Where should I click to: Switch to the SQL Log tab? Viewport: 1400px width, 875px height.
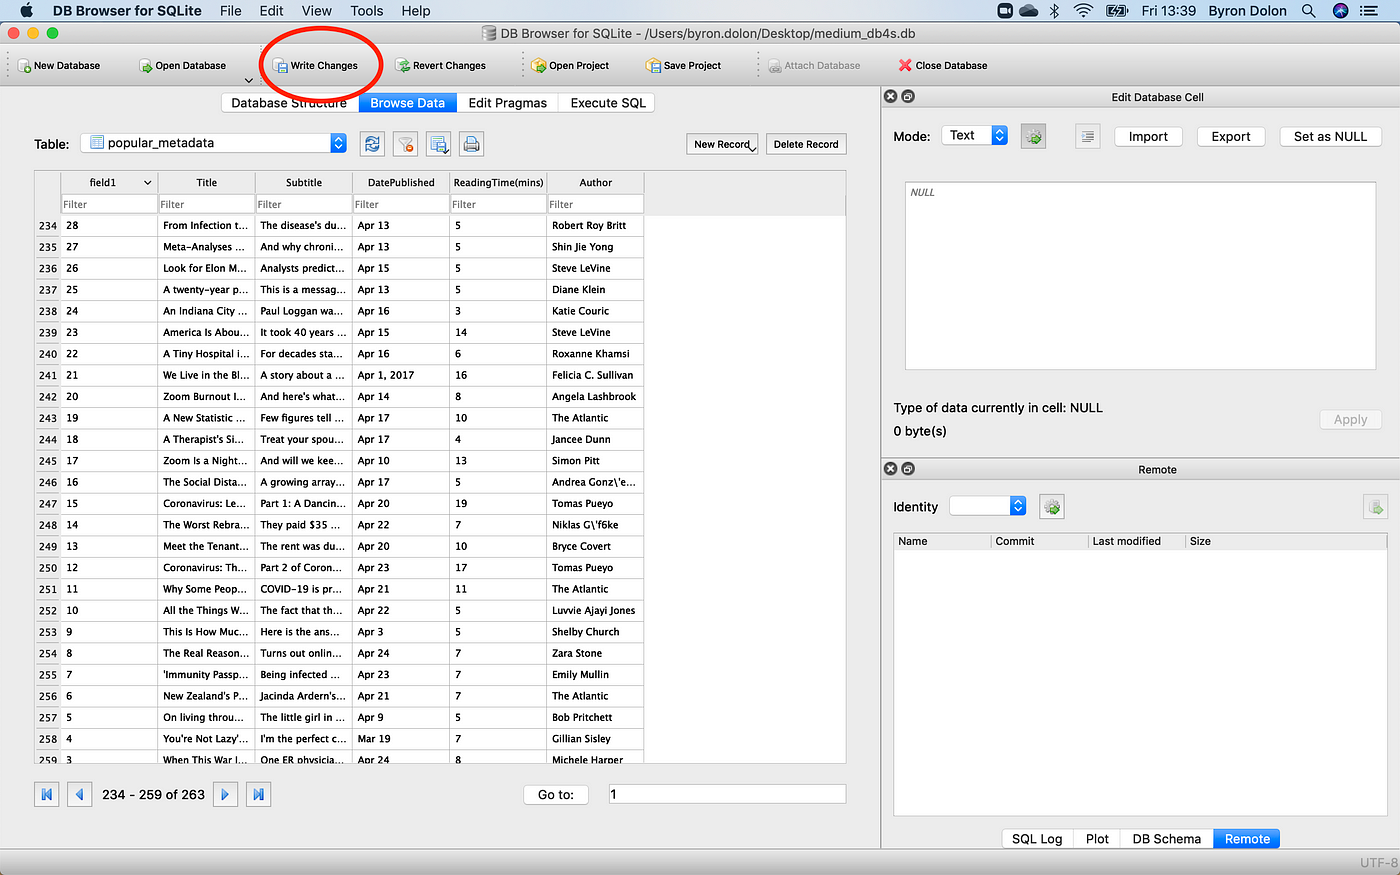[1037, 839]
